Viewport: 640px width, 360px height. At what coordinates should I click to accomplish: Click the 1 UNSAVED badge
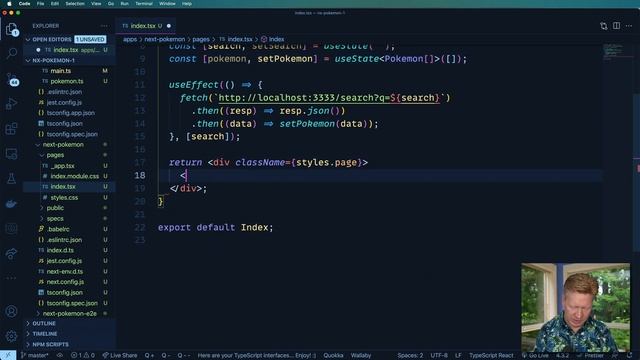[x=90, y=40]
